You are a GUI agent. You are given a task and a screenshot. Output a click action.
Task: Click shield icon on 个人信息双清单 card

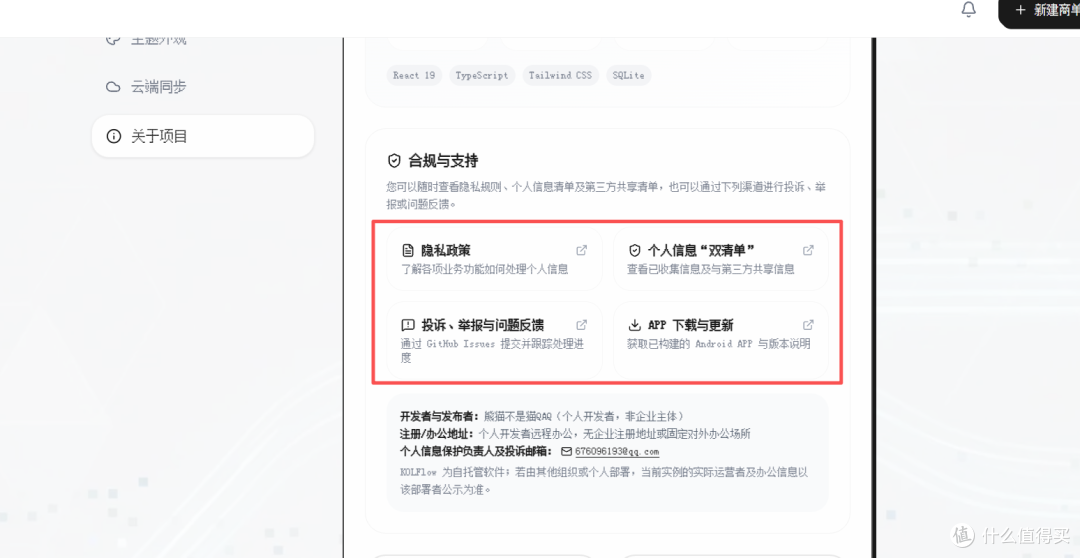(x=634, y=251)
